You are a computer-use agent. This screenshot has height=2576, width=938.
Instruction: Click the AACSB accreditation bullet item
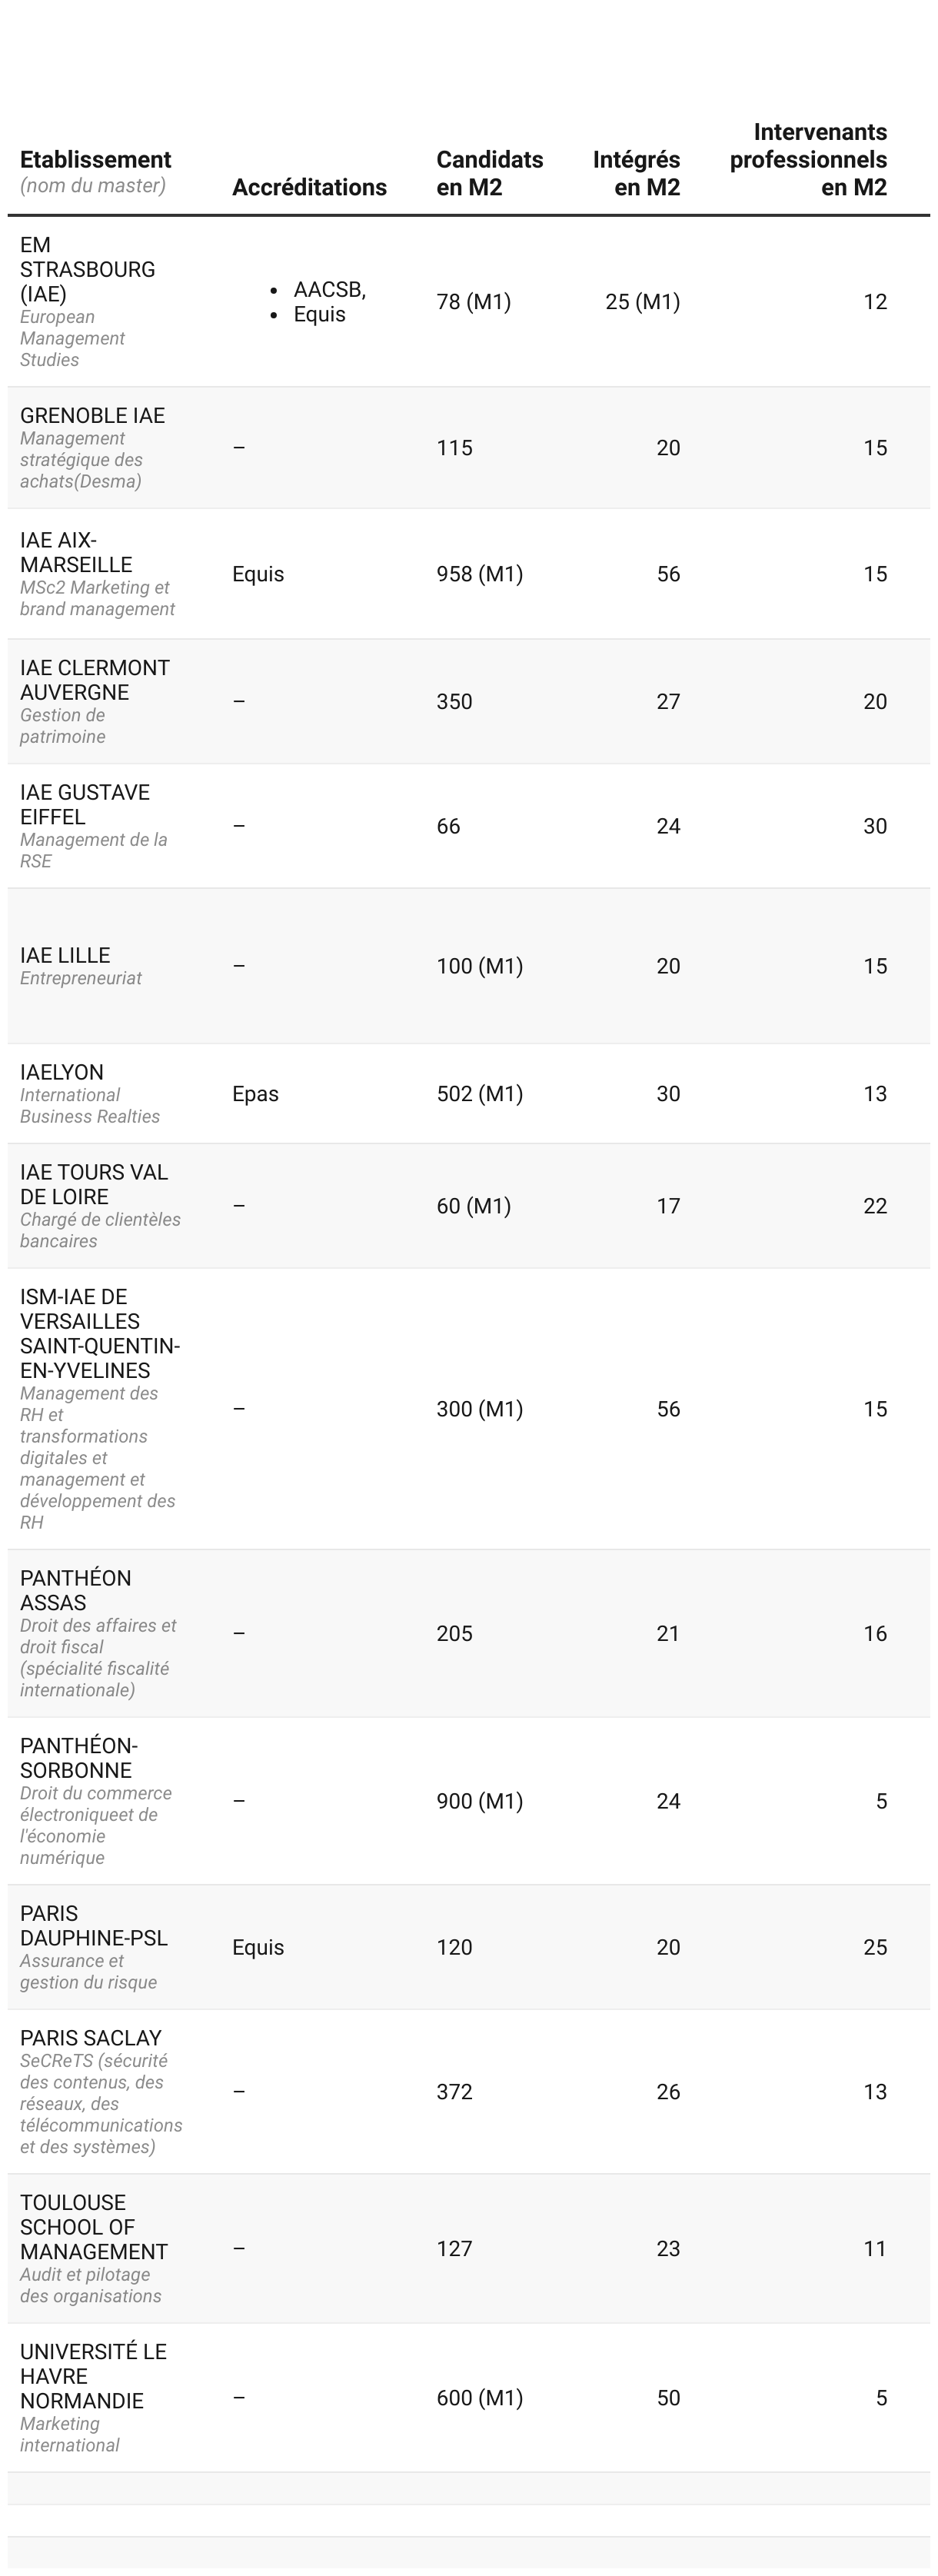click(x=329, y=290)
